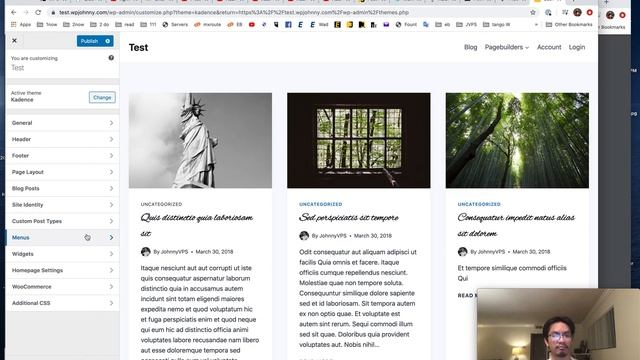Expand the Widgets chevron arrow
Image resolution: width=640 pixels, height=360 pixels.
111,254
